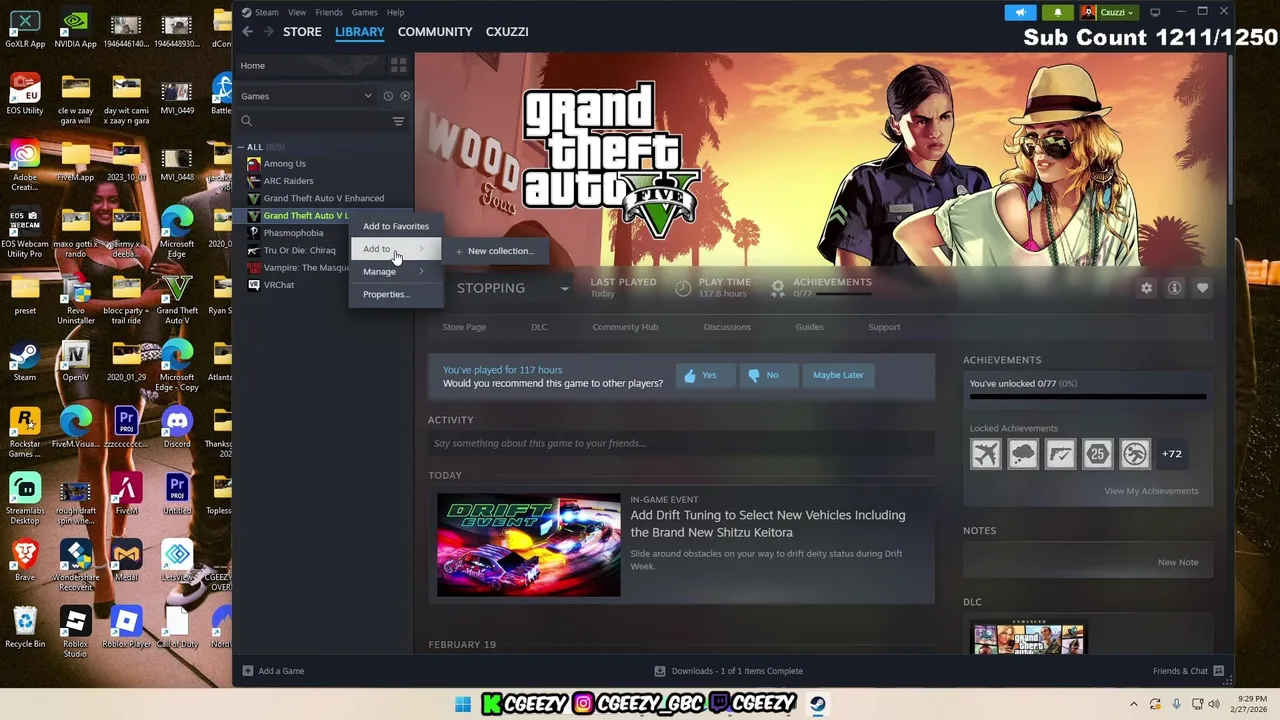Go back with Steam's back arrow

click(247, 32)
